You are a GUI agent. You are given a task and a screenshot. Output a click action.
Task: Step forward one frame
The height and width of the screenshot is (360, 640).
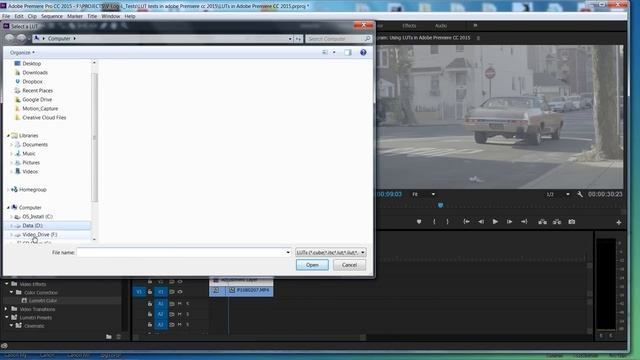pyautogui.click(x=509, y=222)
